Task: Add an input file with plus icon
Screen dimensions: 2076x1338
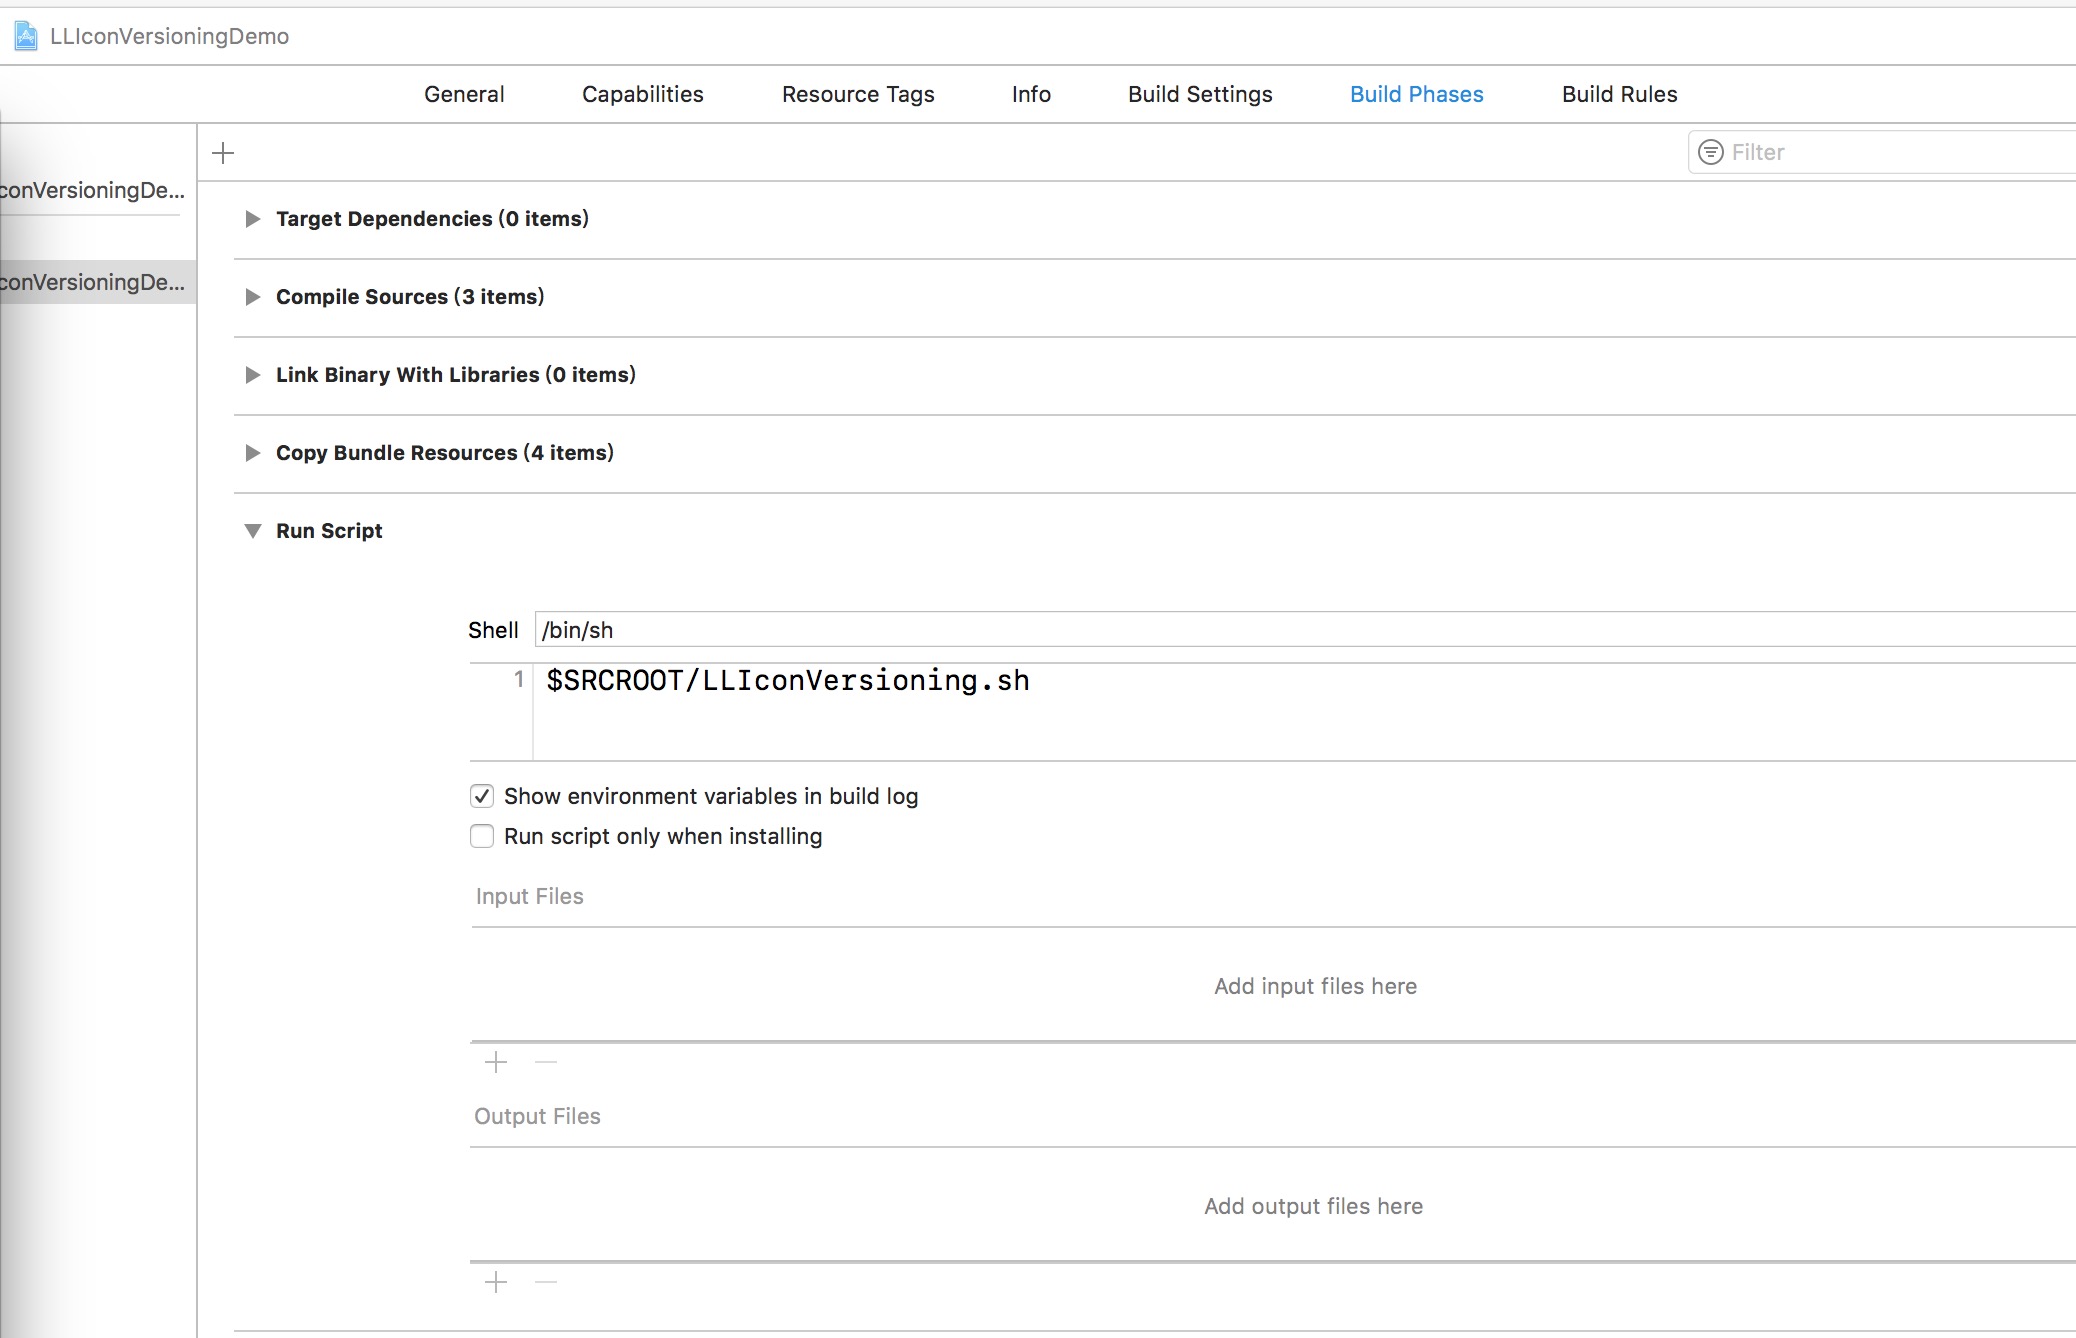Action: point(496,1062)
